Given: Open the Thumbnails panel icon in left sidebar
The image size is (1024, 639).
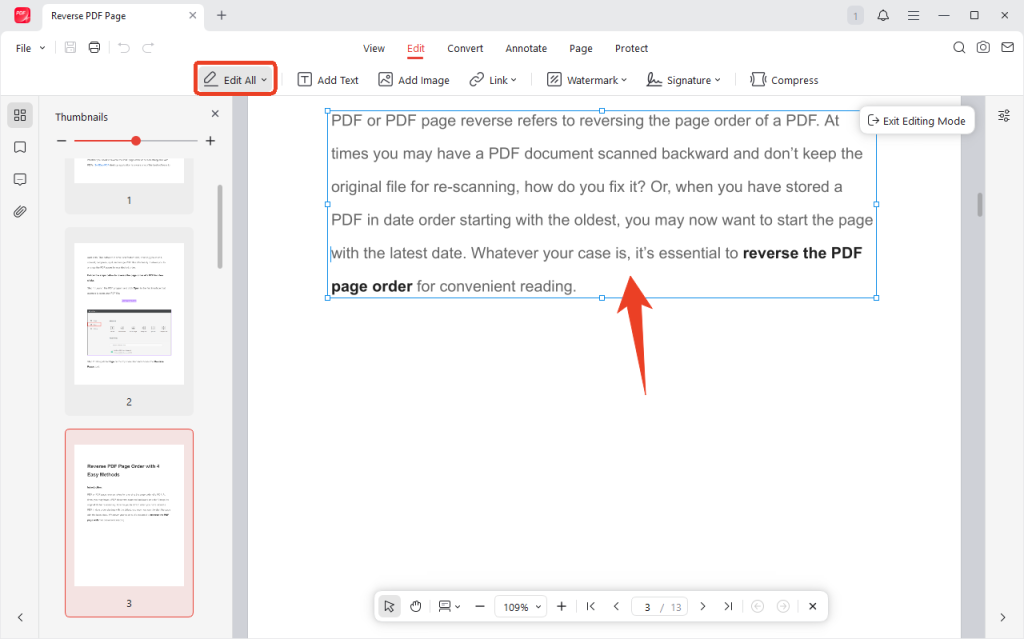Looking at the screenshot, I should 20,115.
